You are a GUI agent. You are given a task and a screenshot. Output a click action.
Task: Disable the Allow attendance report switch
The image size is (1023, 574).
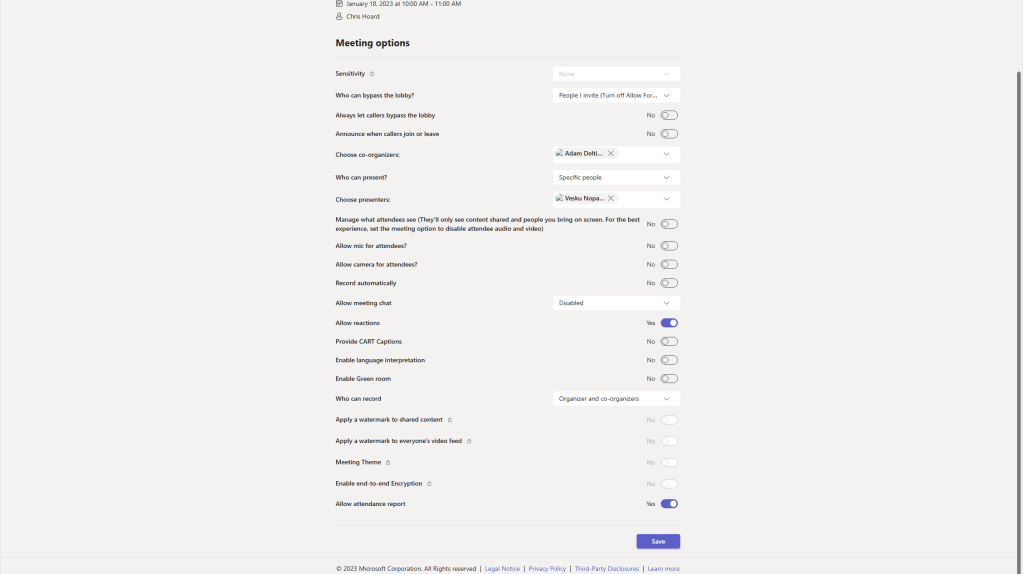(669, 504)
